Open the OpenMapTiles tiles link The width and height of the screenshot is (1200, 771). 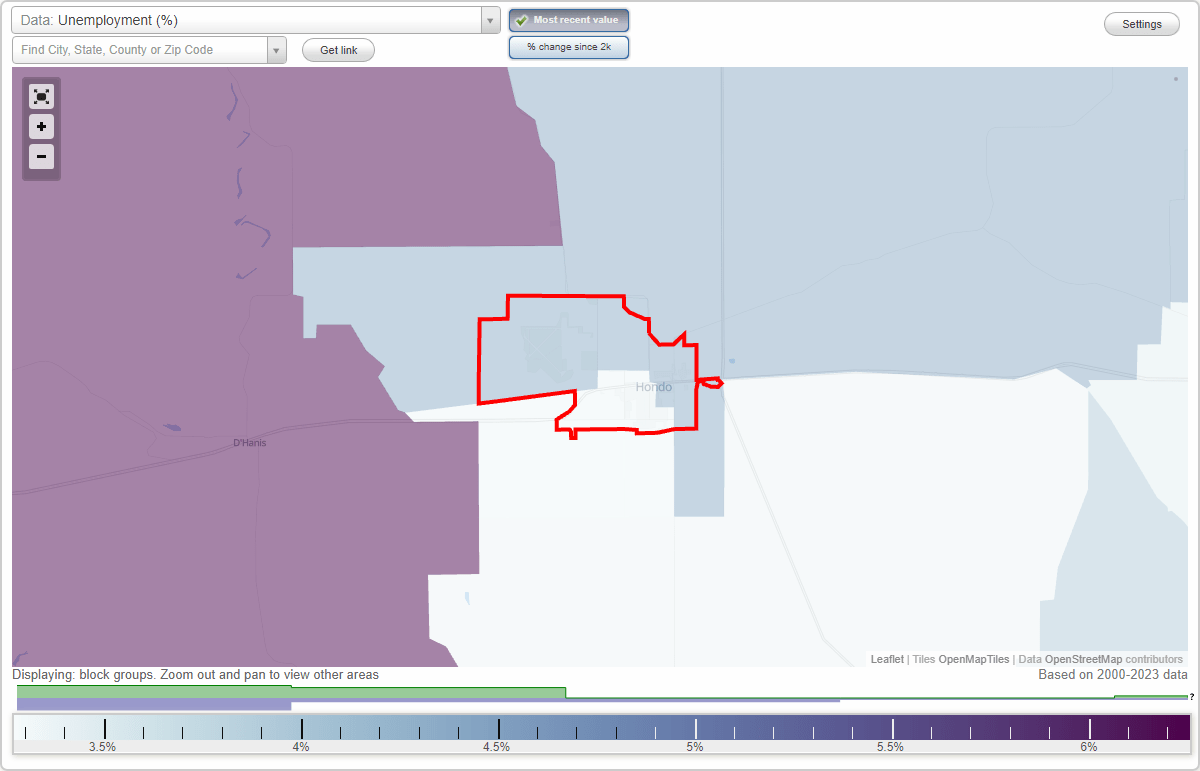[971, 659]
